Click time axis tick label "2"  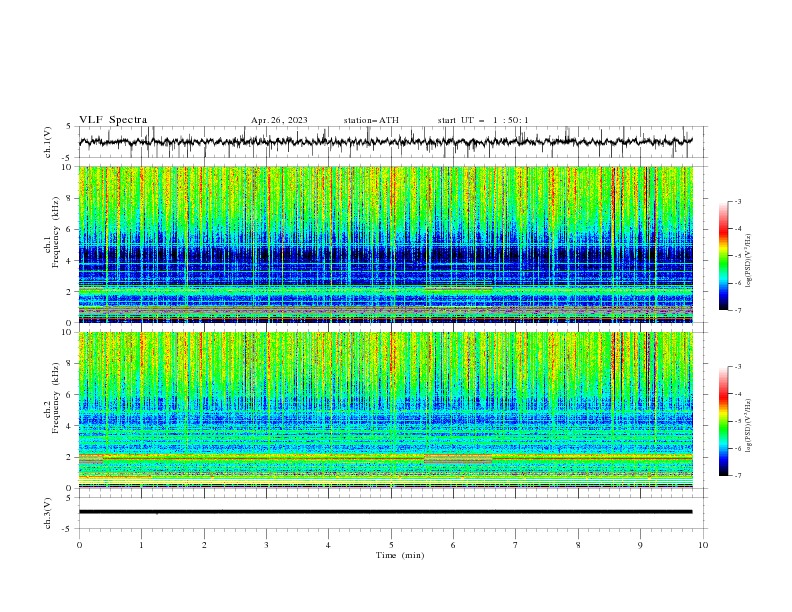[204, 545]
